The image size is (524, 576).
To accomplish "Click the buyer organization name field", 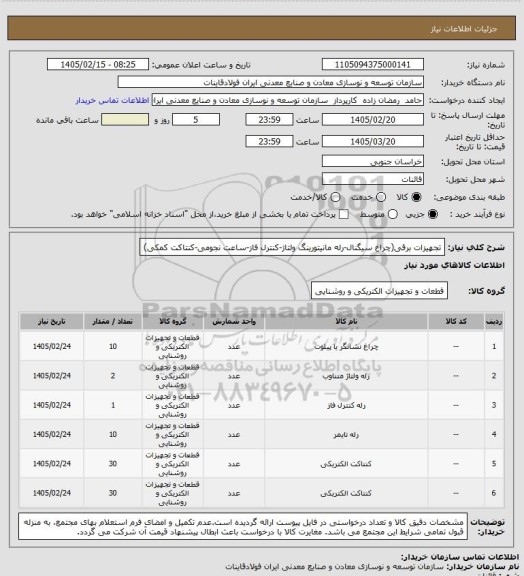I will [270, 82].
